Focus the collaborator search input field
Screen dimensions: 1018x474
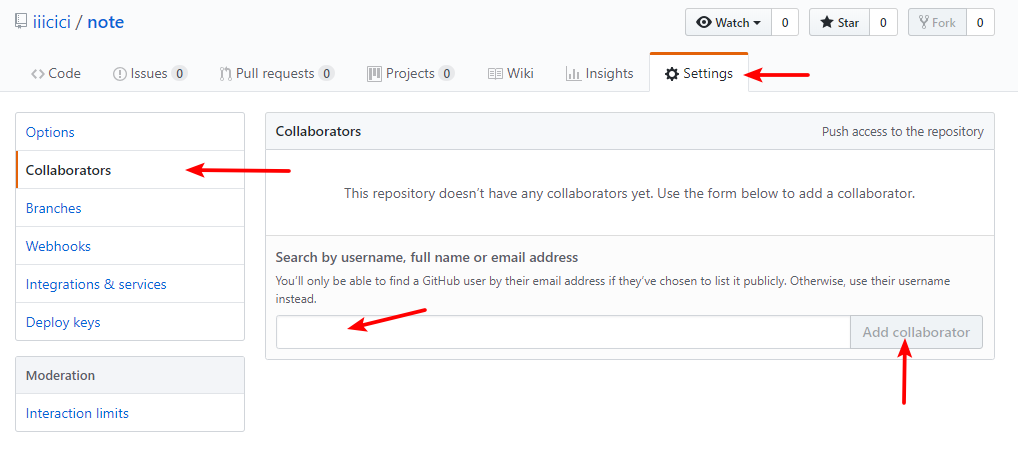(x=562, y=333)
